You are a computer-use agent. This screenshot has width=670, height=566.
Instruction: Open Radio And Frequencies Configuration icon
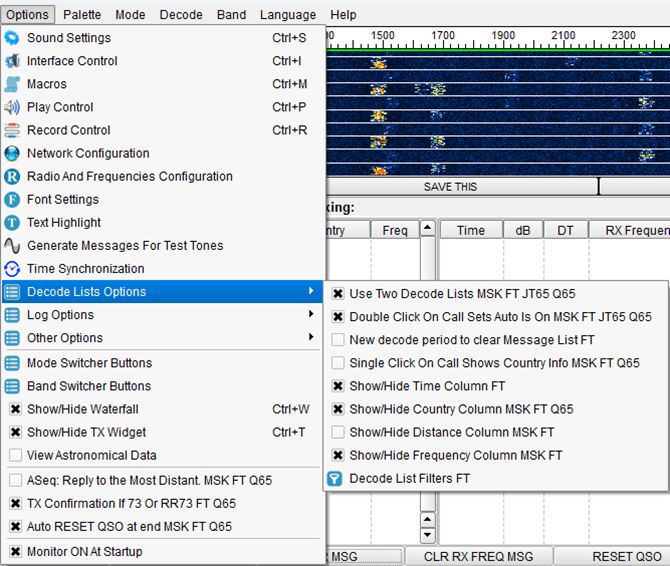point(12,176)
